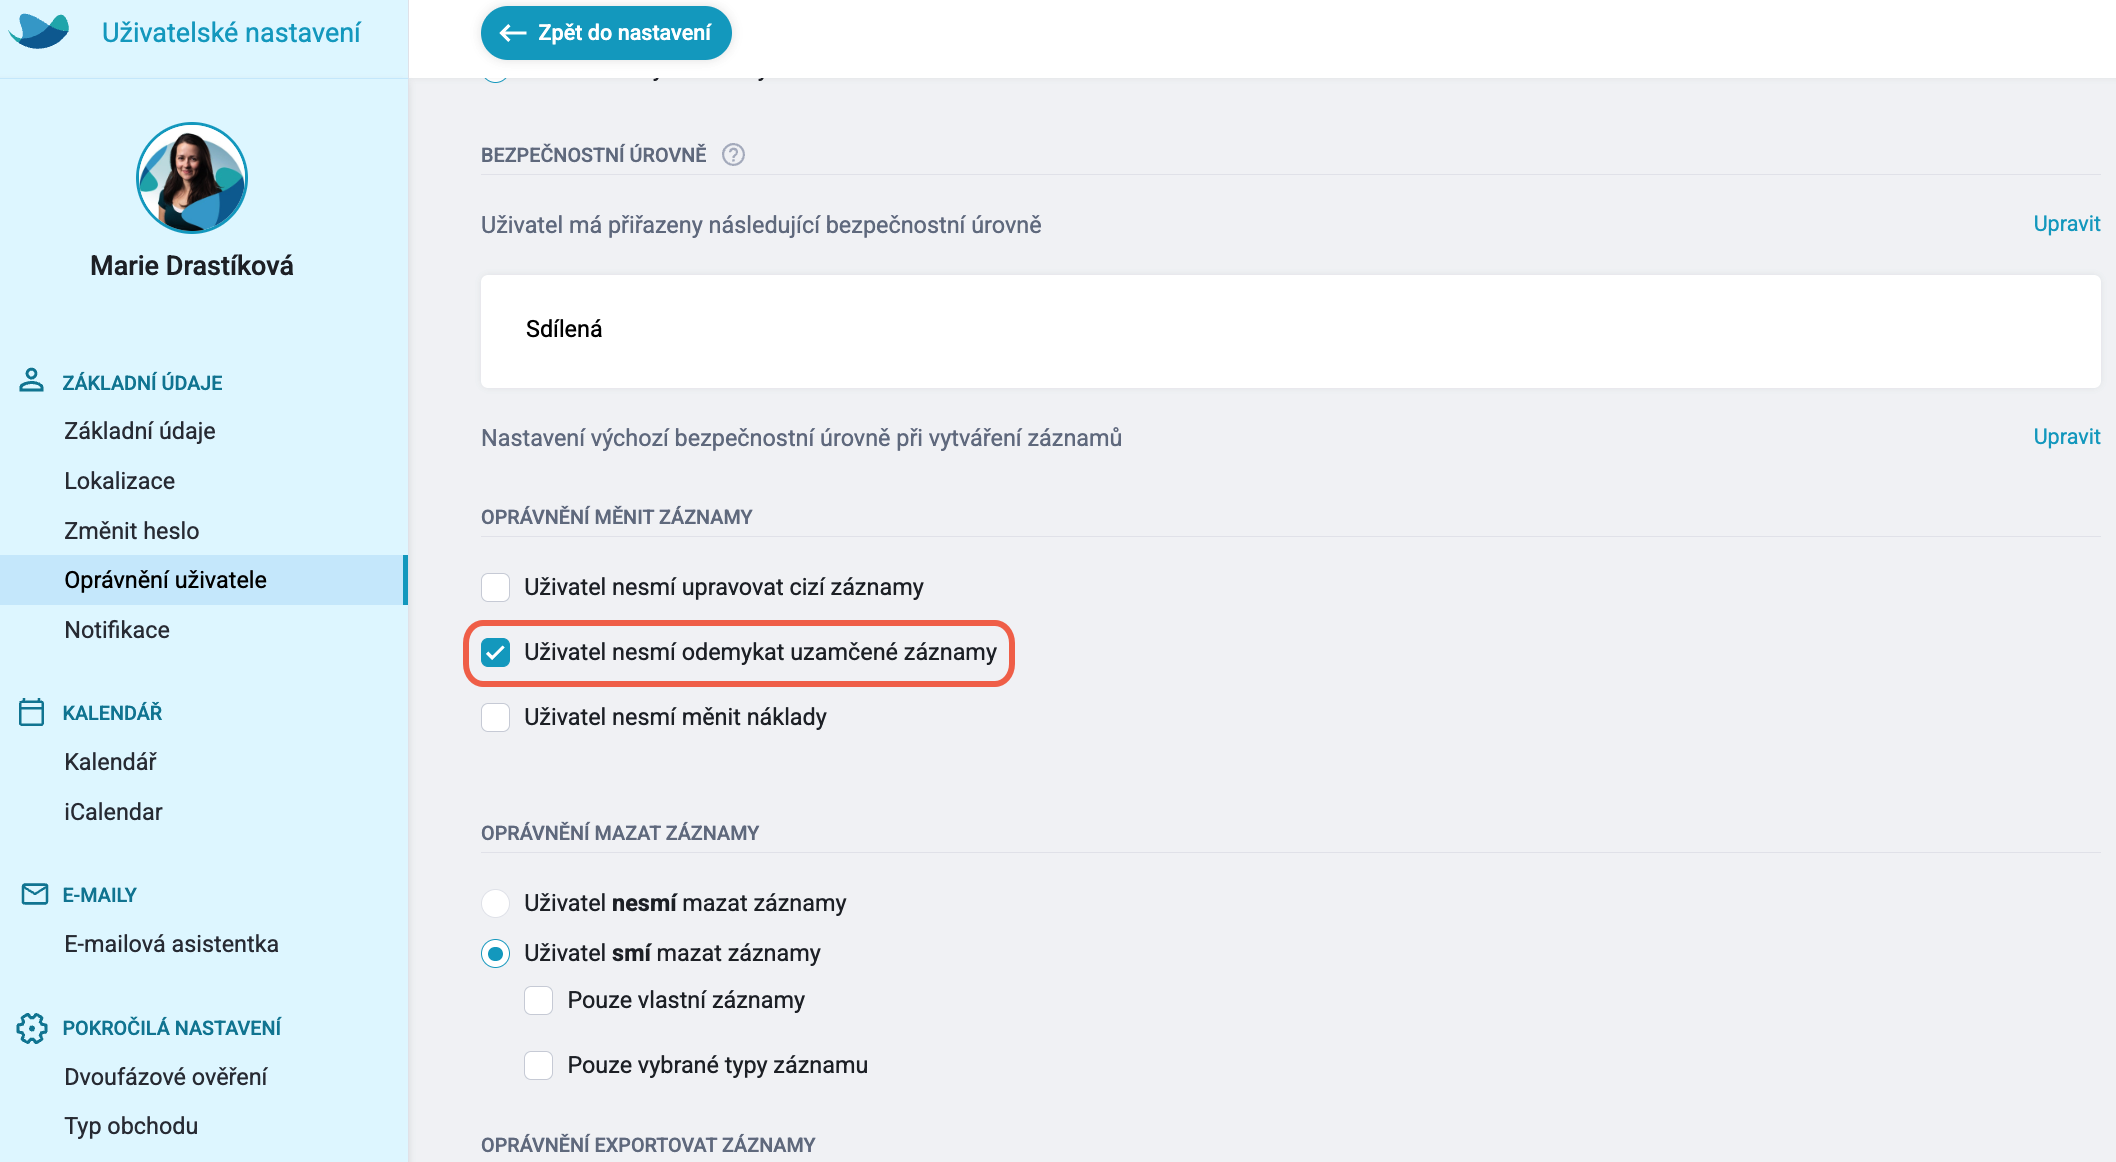Click KALENDÁŘ section heading
The height and width of the screenshot is (1162, 2116).
click(112, 713)
